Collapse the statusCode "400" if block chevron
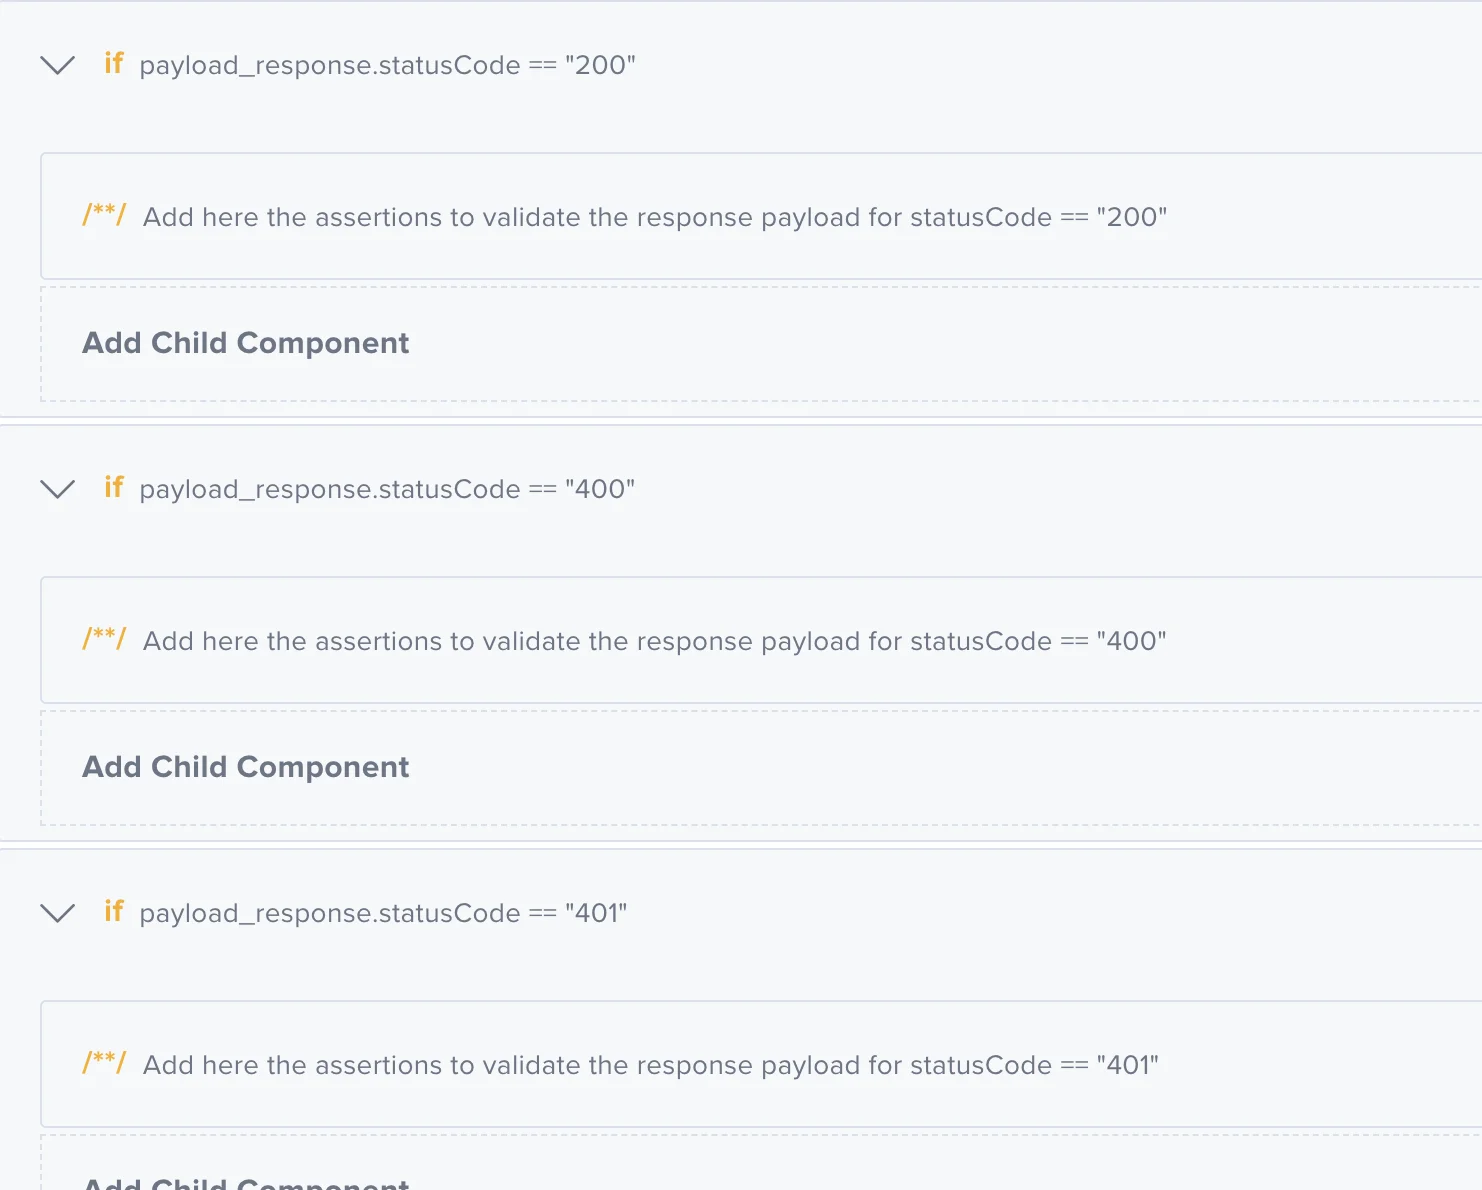 click(x=57, y=490)
